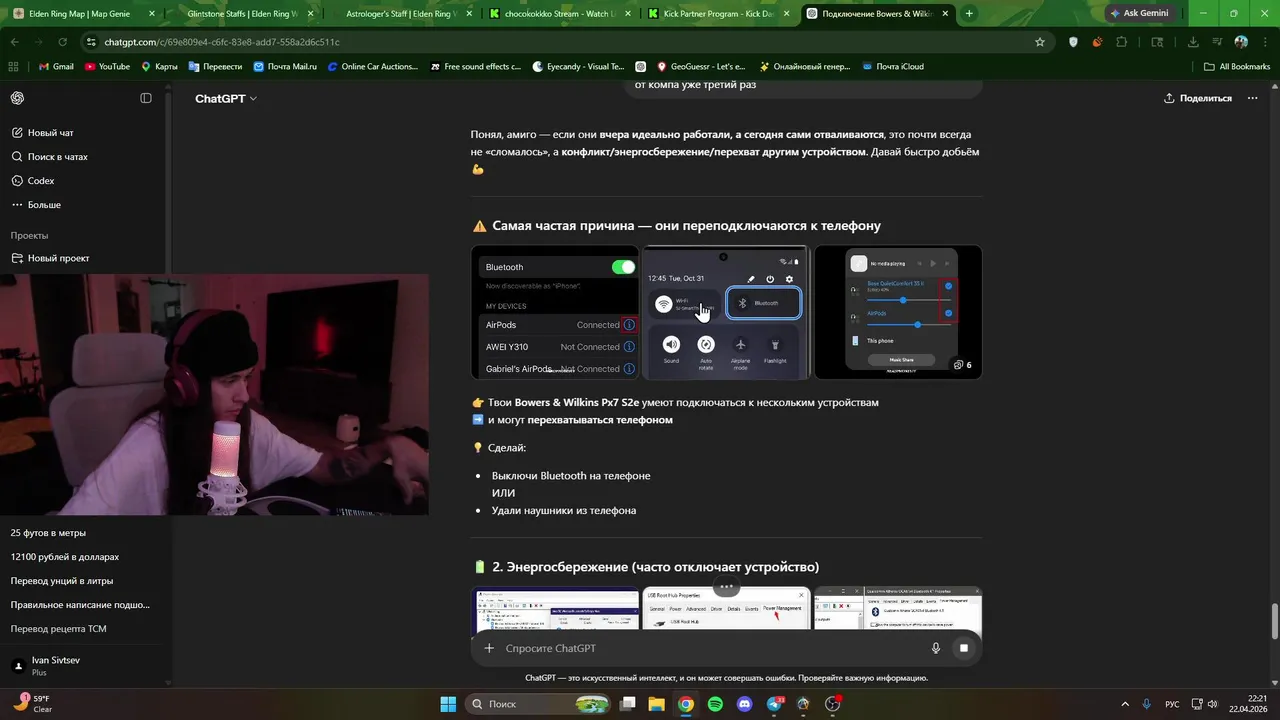Open the orange extension icon in toolbar
This screenshot has width=1280, height=720.
[x=1097, y=42]
